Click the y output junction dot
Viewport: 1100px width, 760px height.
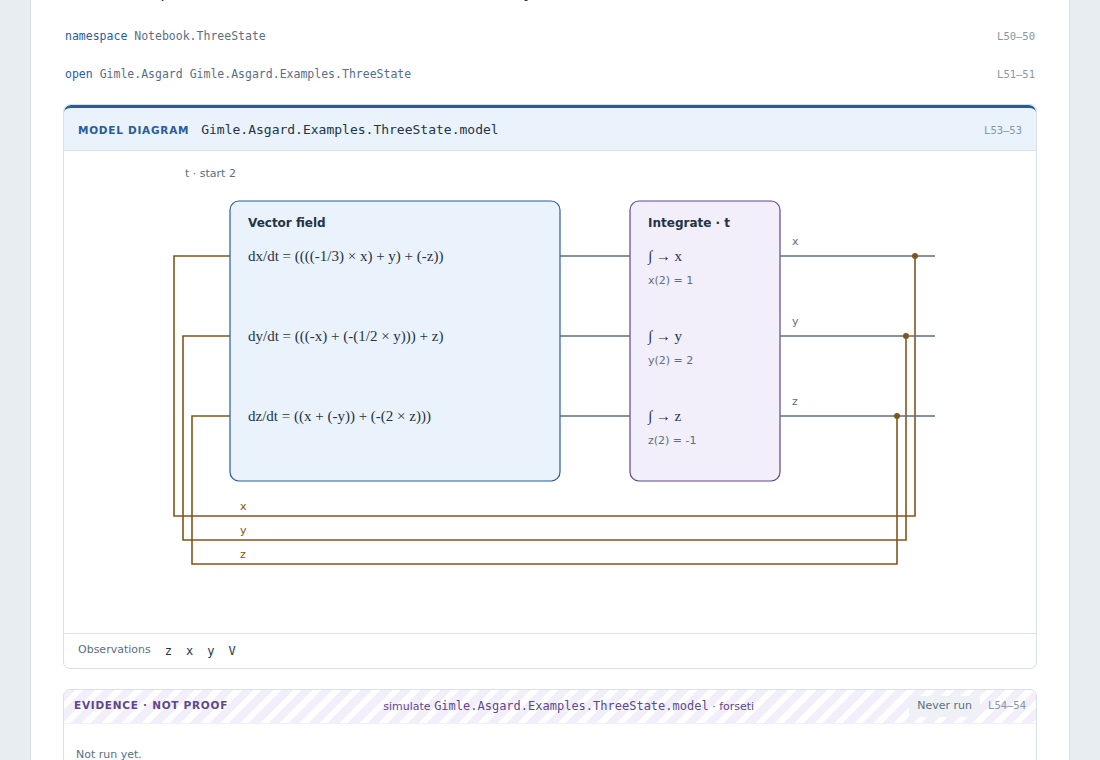pos(906,336)
